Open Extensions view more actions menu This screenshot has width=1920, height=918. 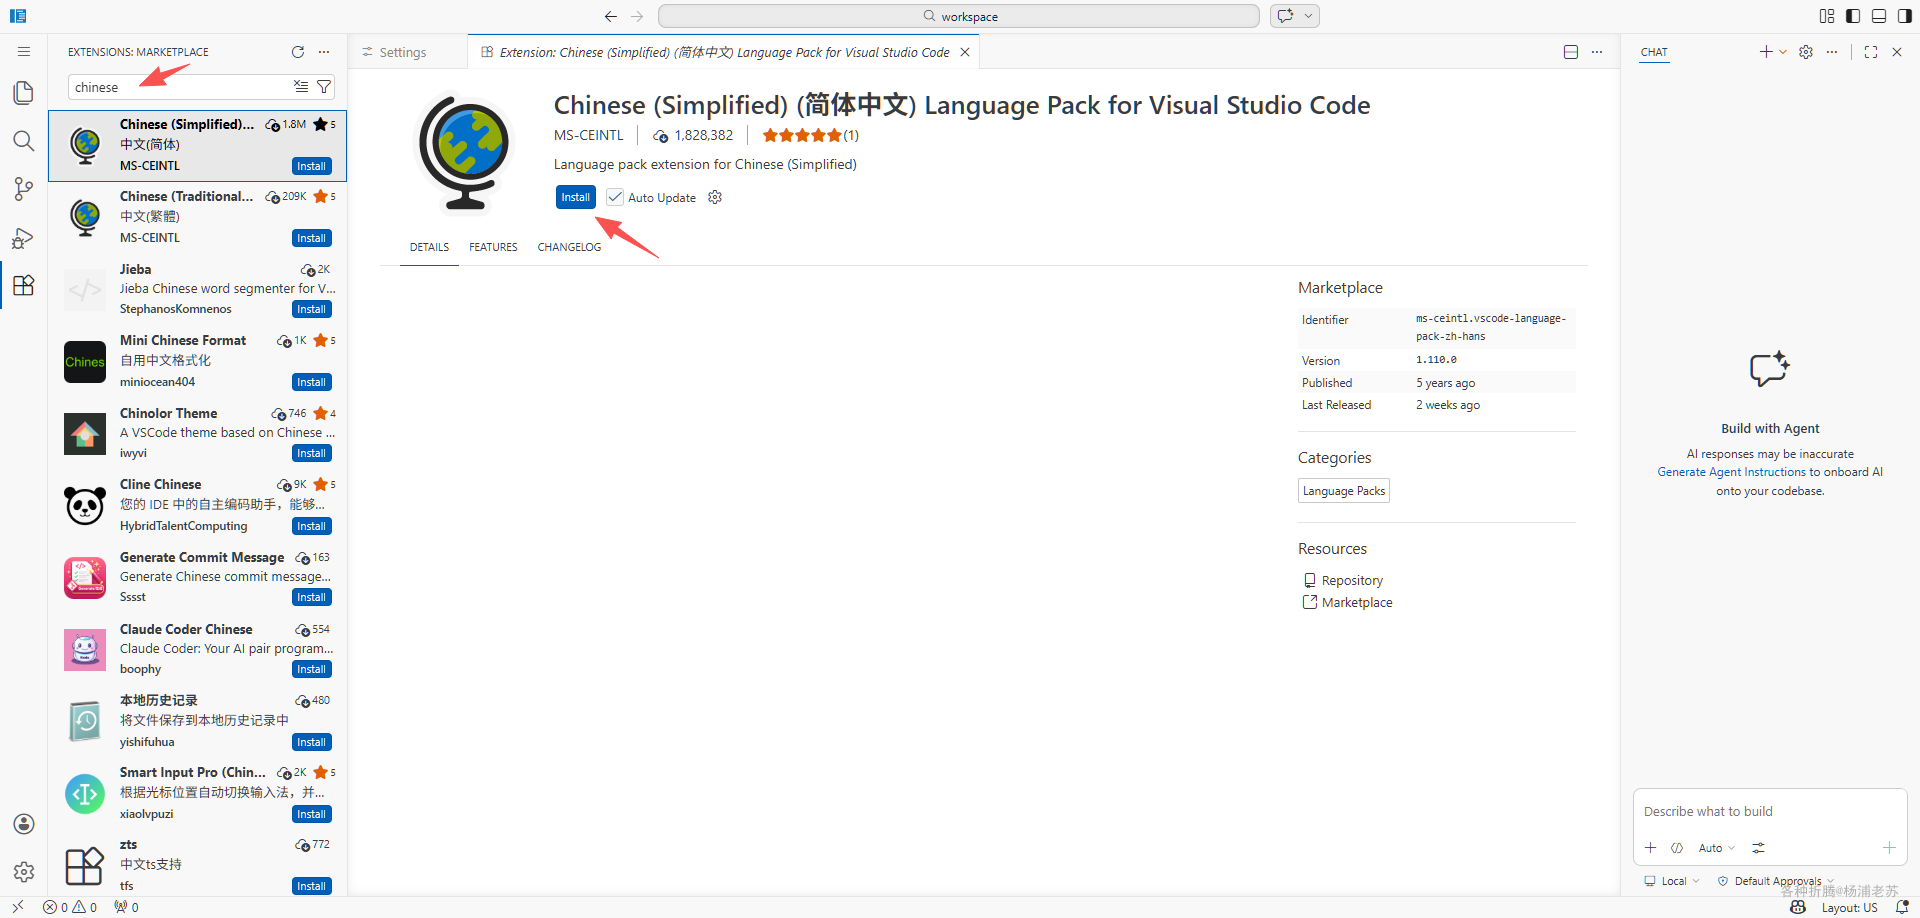pyautogui.click(x=324, y=52)
